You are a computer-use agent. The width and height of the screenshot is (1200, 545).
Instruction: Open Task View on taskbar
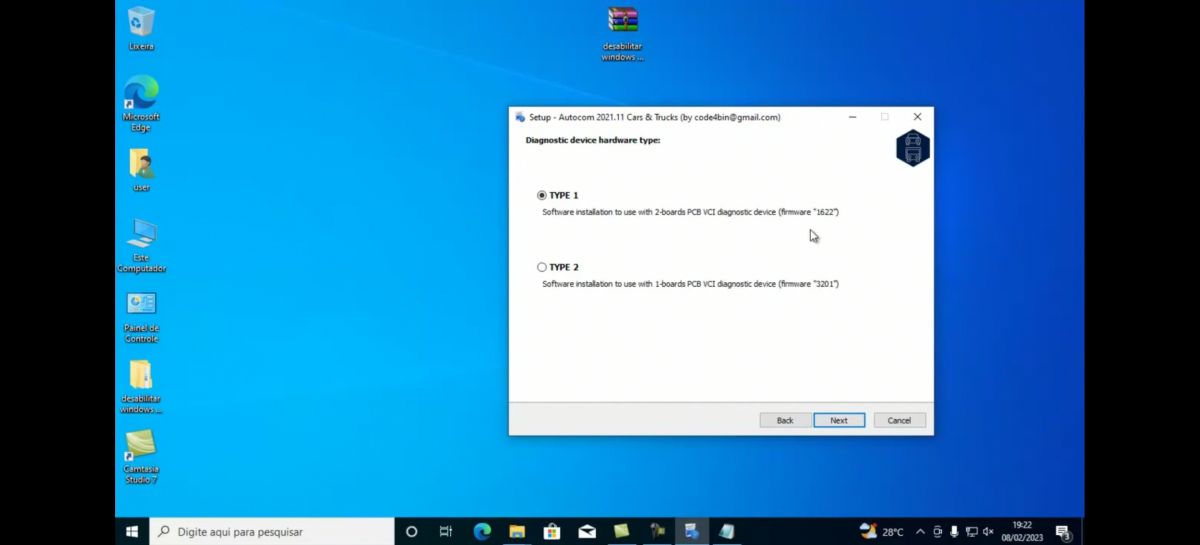pos(446,532)
